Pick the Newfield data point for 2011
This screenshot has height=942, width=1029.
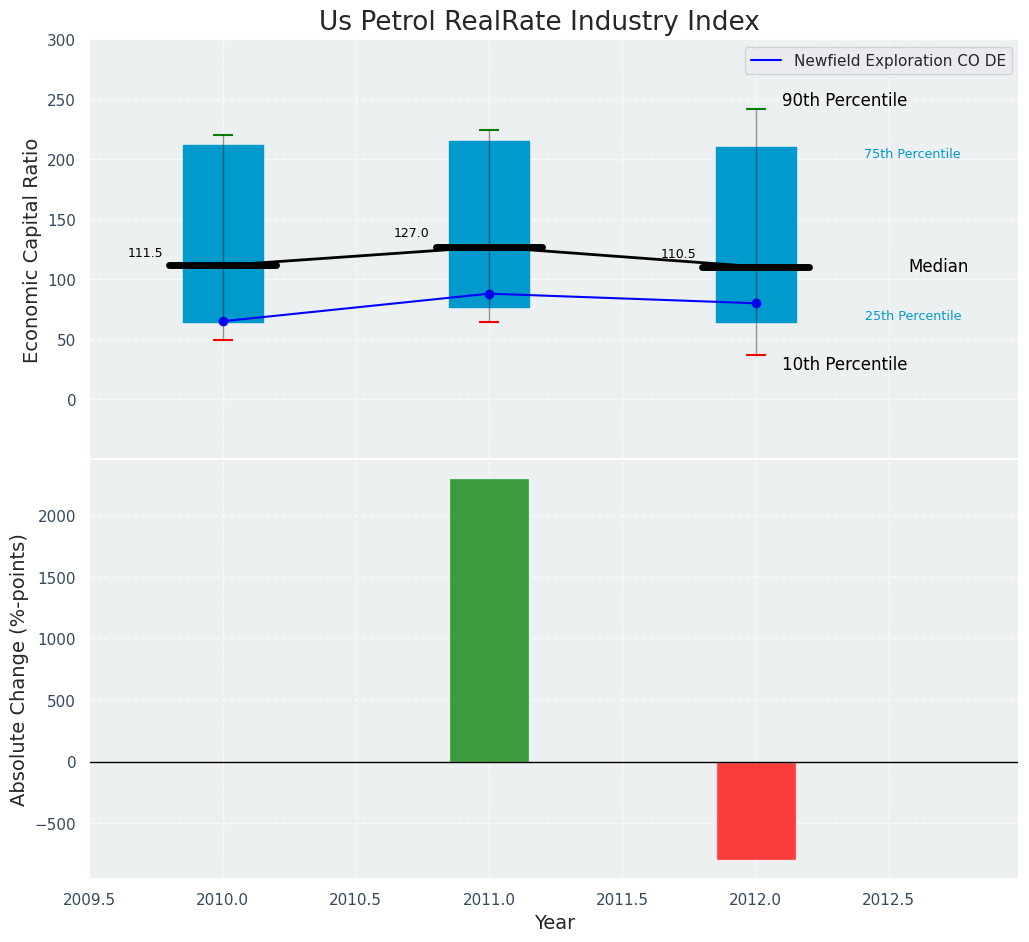[489, 294]
